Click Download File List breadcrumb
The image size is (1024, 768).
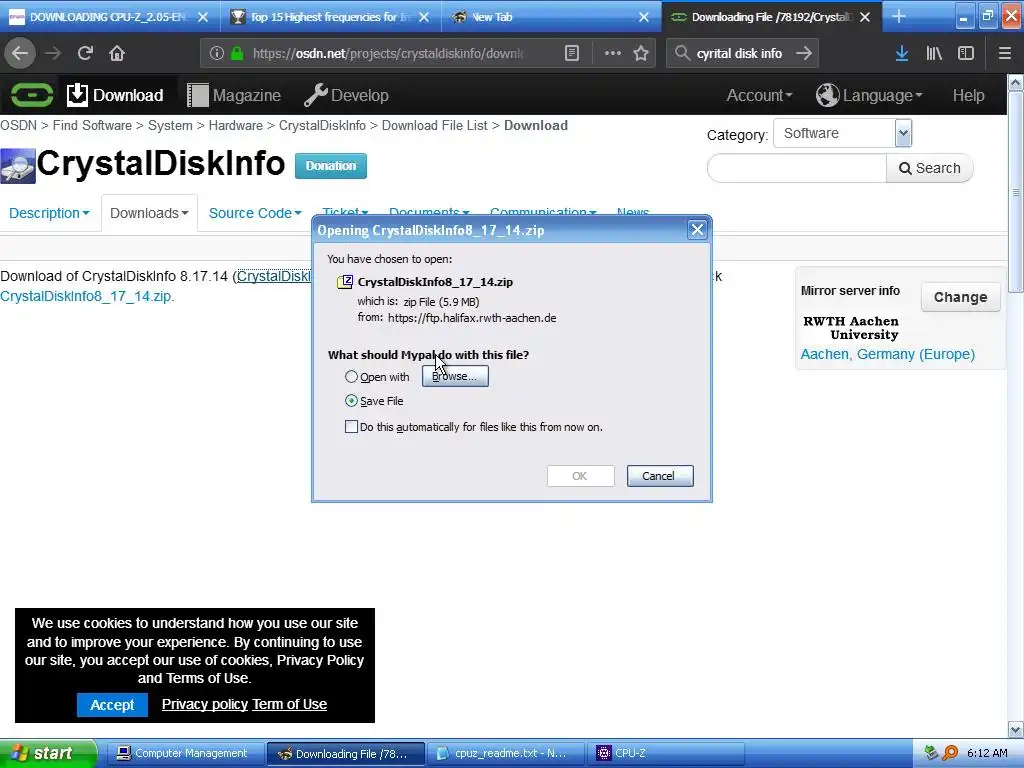pos(434,125)
